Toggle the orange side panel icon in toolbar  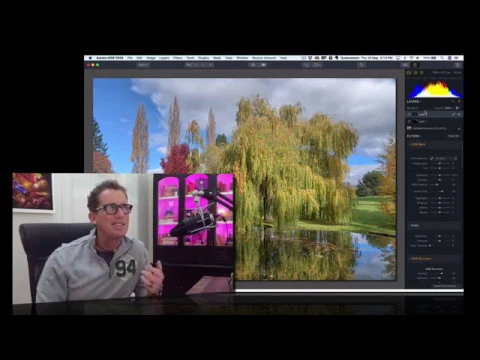pos(415,65)
